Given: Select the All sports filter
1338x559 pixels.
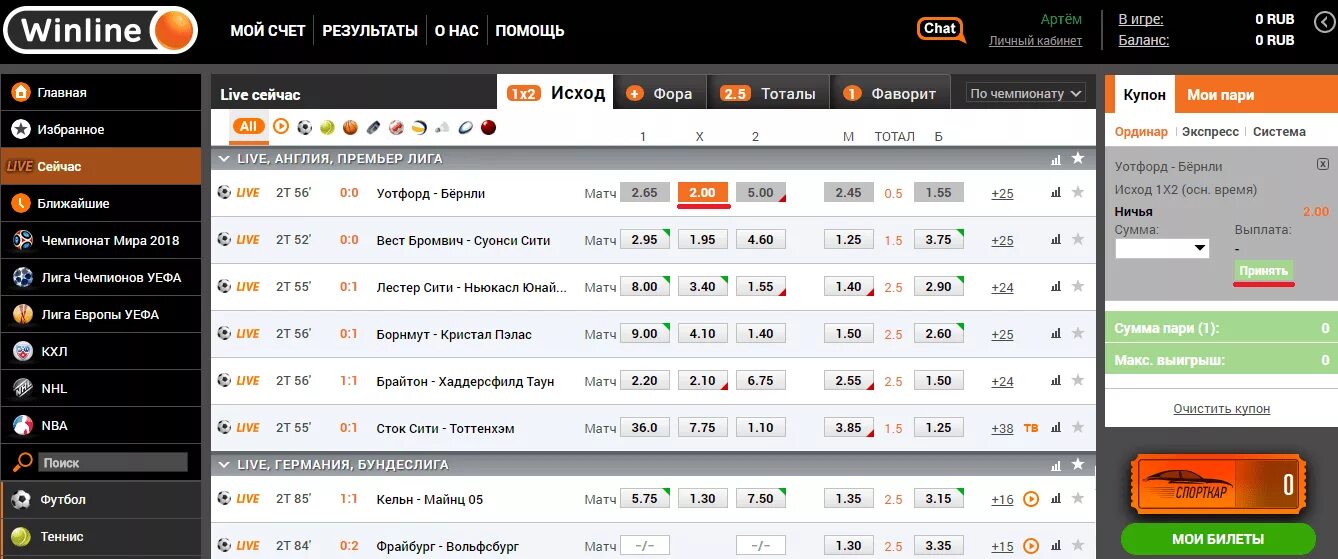Looking at the screenshot, I should 249,126.
